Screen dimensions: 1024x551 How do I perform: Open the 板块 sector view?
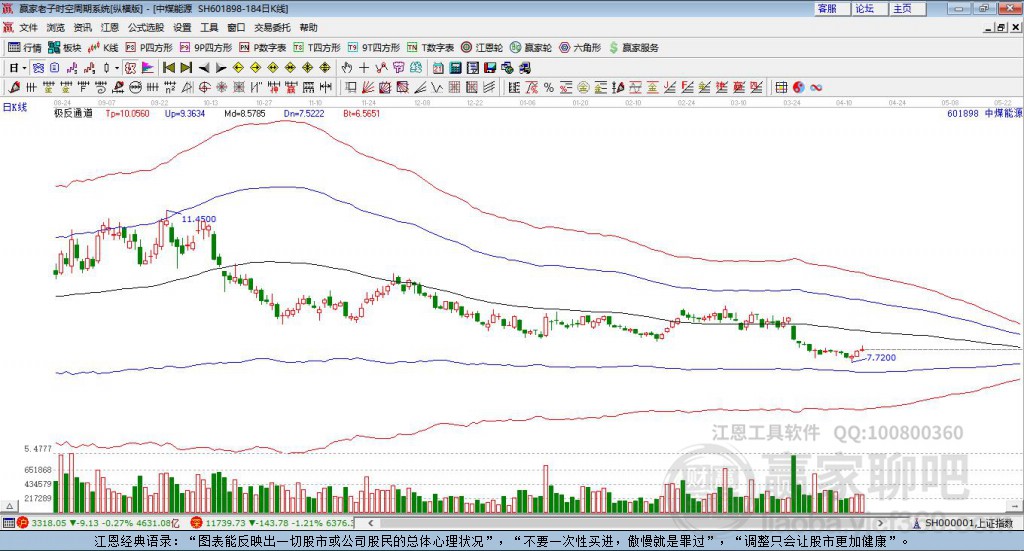point(65,48)
